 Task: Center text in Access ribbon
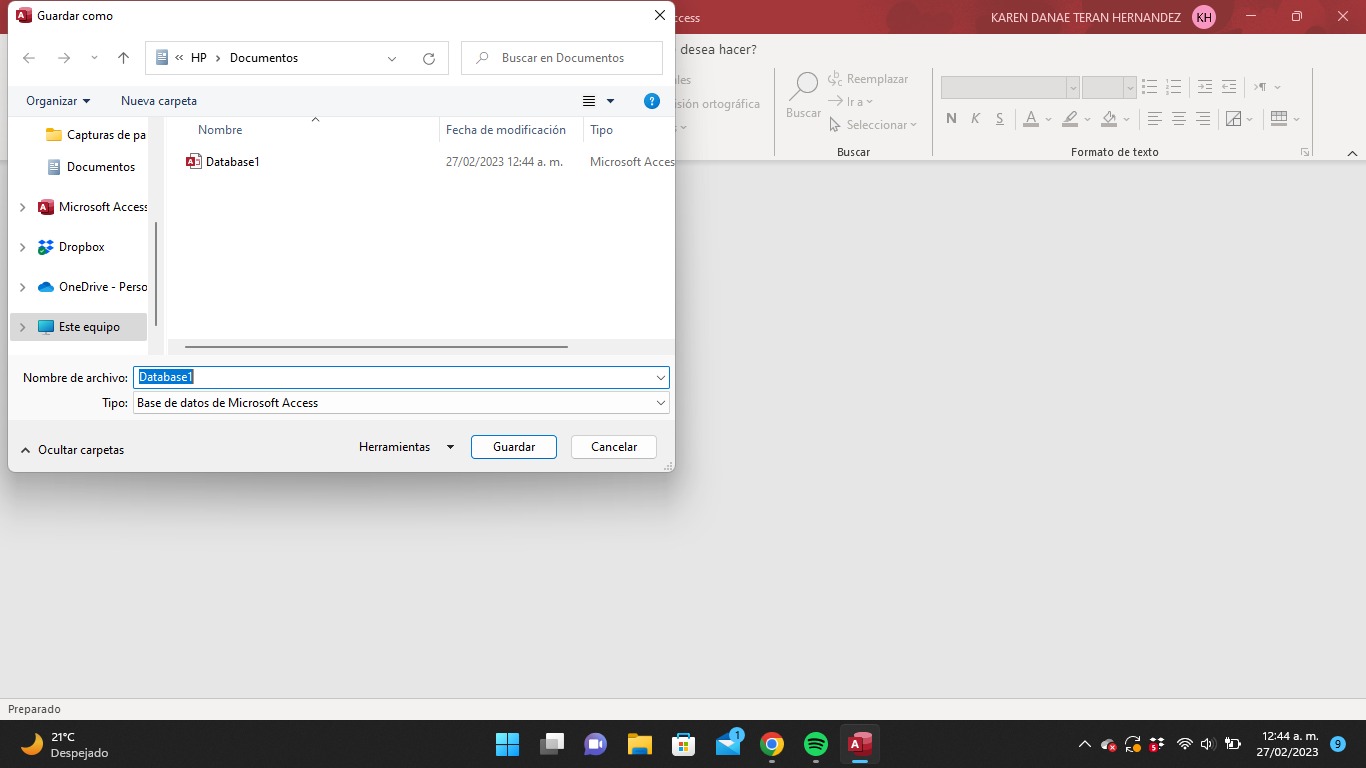[x=1179, y=118]
